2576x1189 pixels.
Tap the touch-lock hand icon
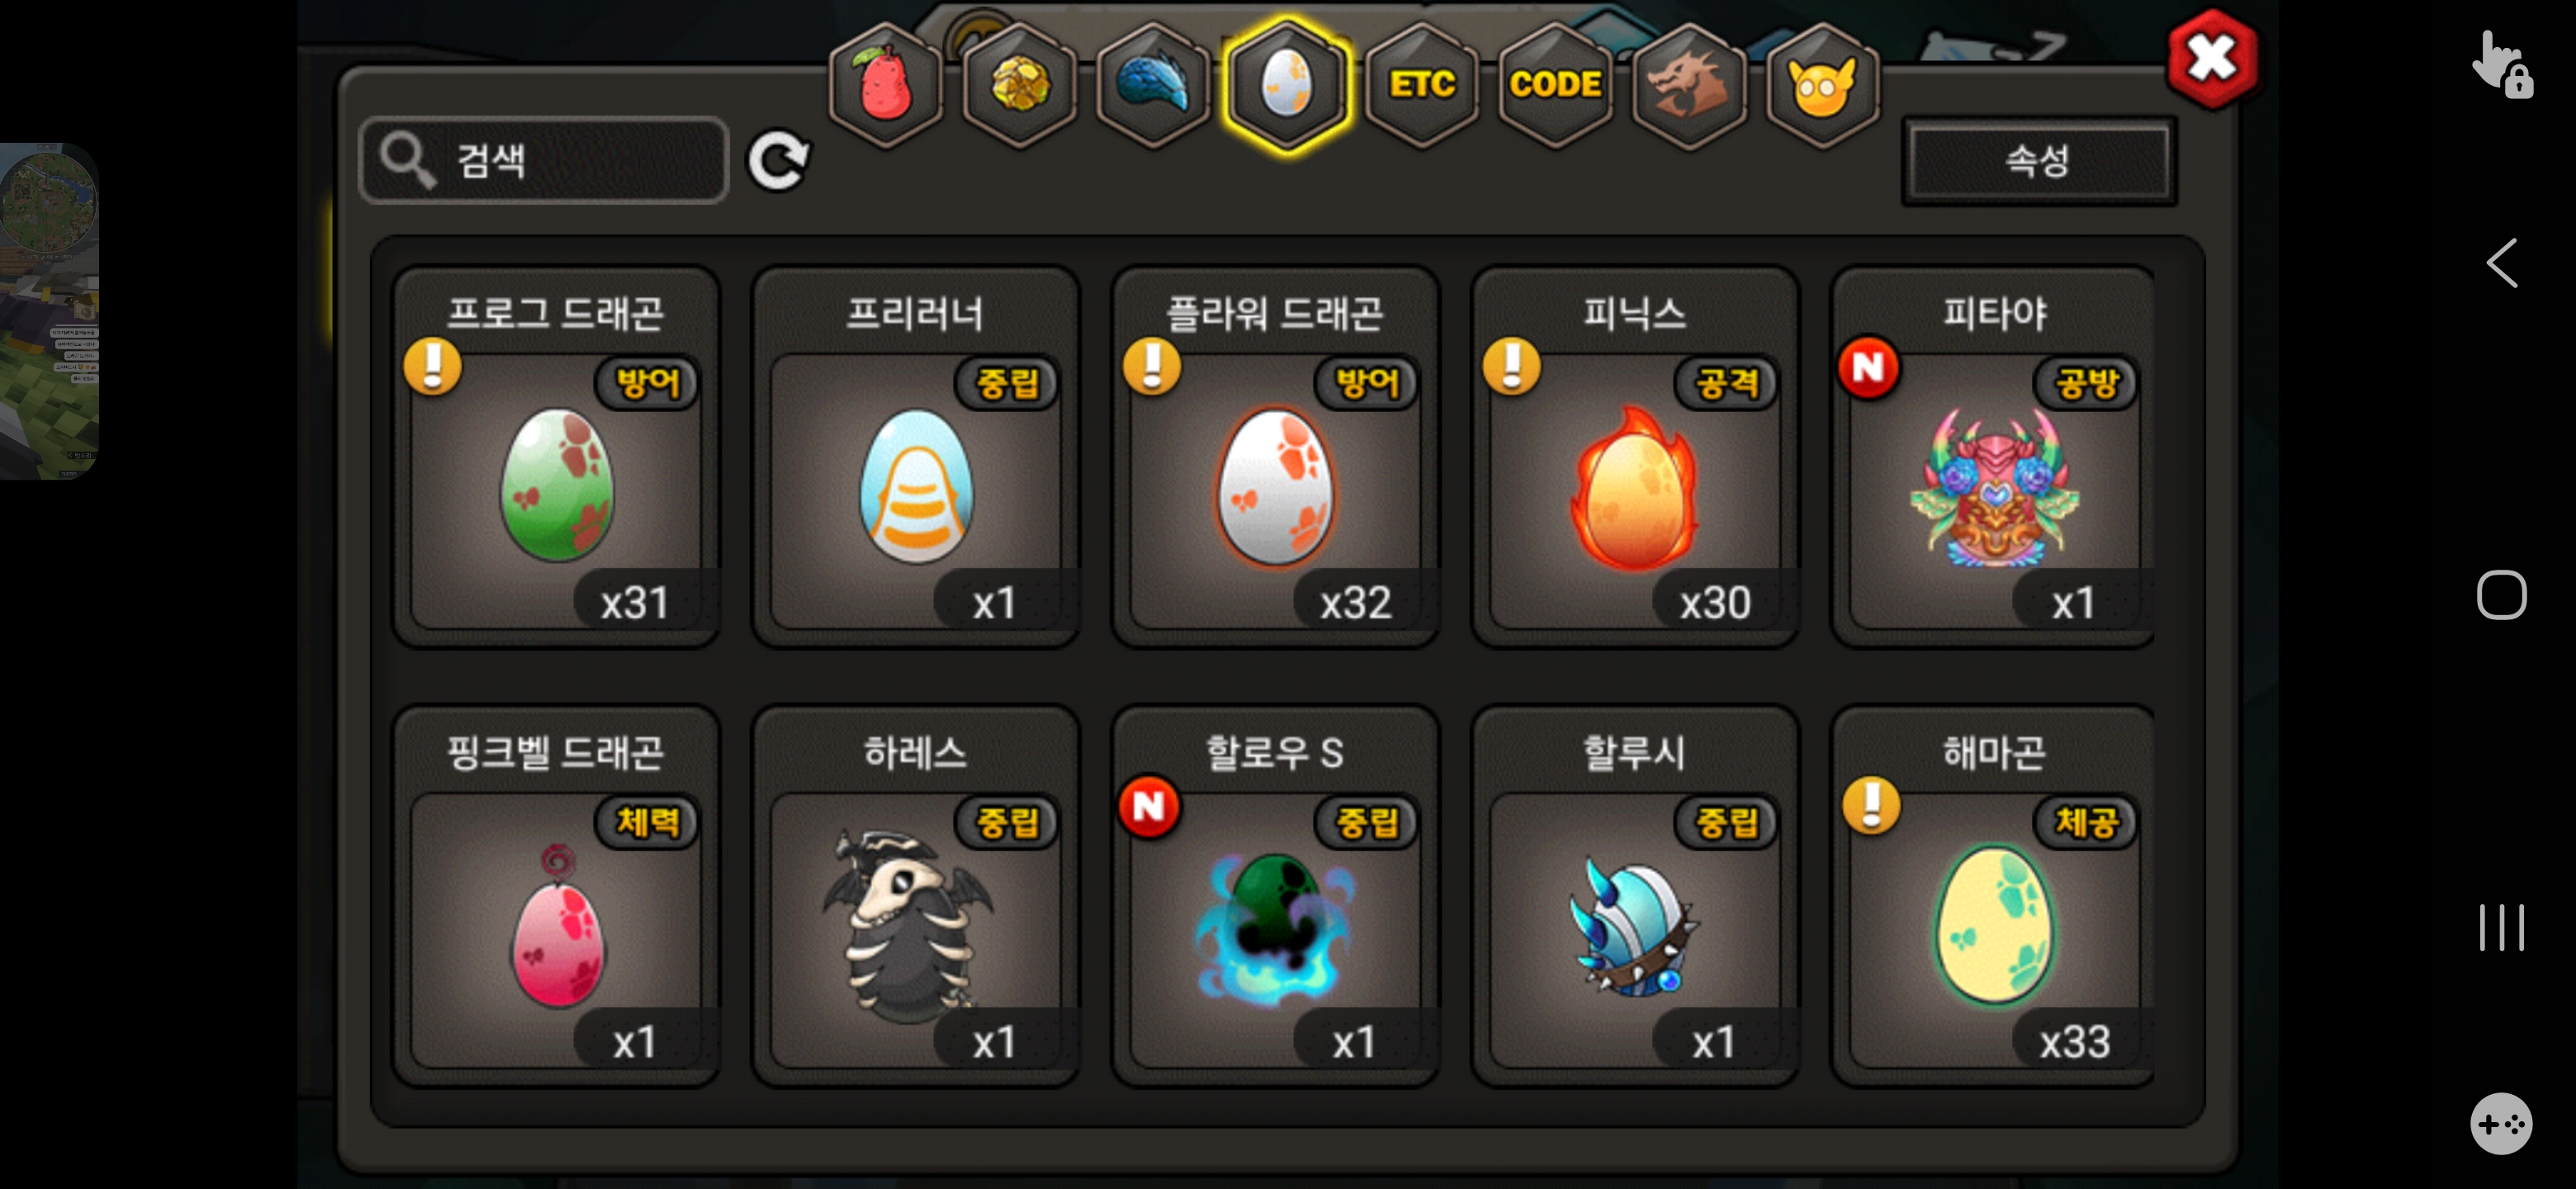coord(2501,65)
